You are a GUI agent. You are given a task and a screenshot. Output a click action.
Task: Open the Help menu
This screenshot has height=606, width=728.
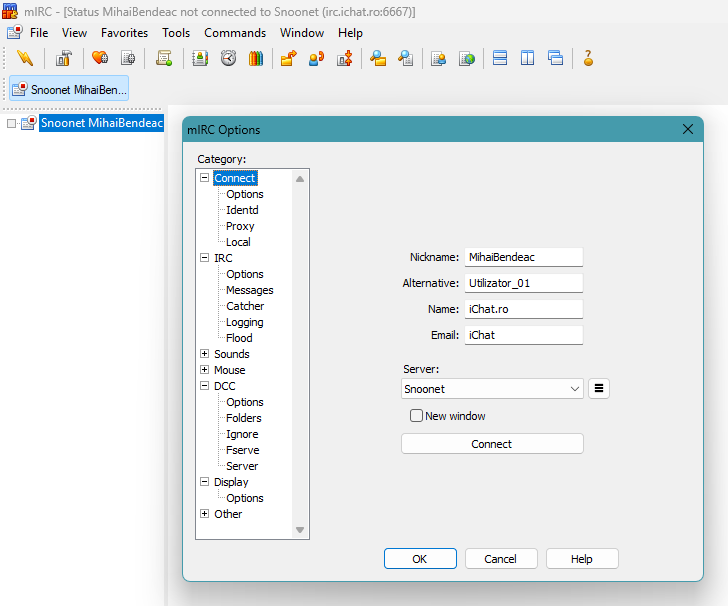click(350, 33)
